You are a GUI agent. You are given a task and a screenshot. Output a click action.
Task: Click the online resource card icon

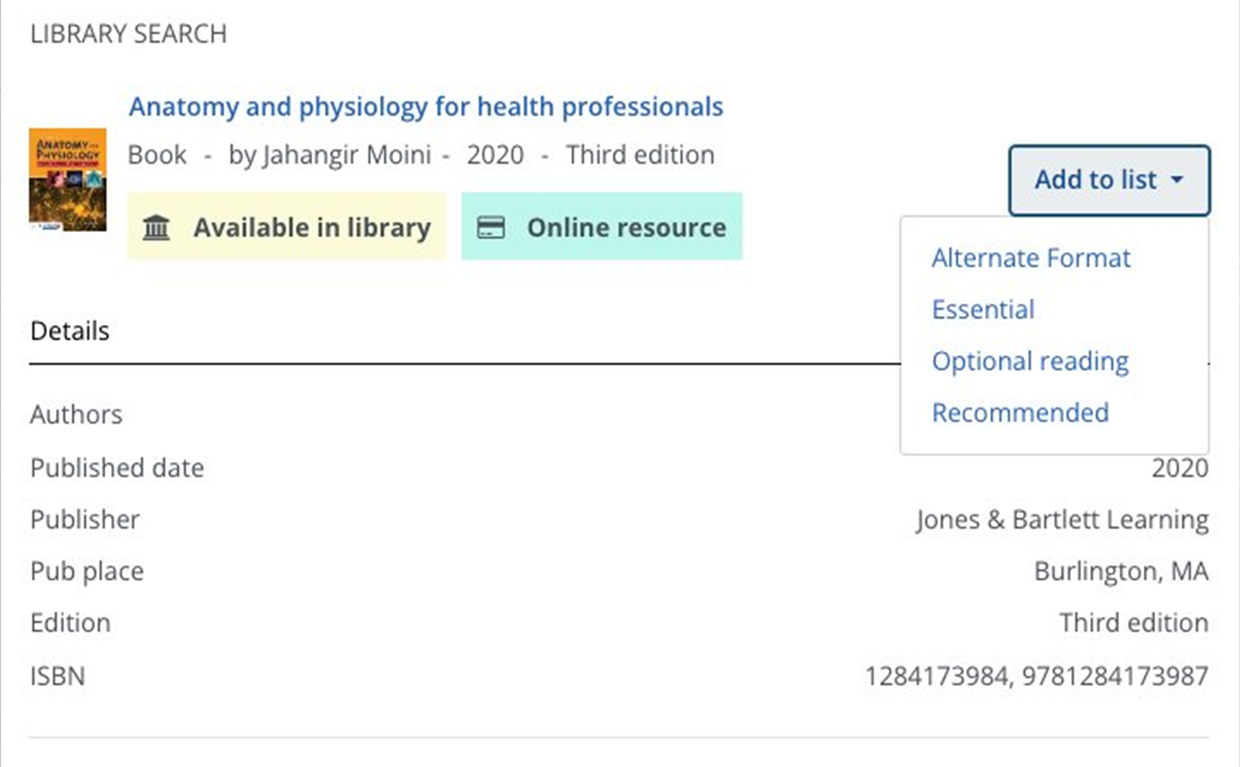(x=491, y=228)
